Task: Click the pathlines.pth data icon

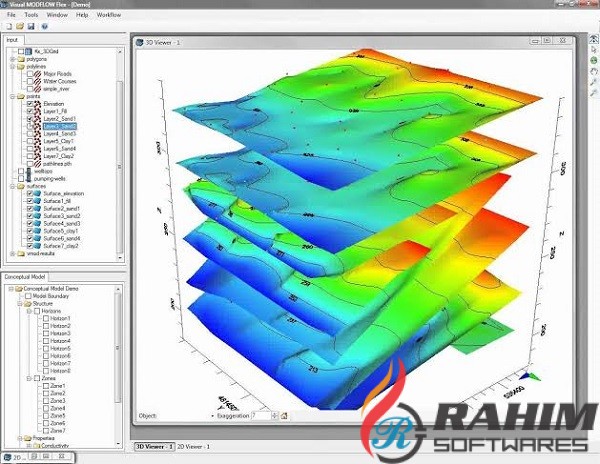Action: click(x=38, y=164)
